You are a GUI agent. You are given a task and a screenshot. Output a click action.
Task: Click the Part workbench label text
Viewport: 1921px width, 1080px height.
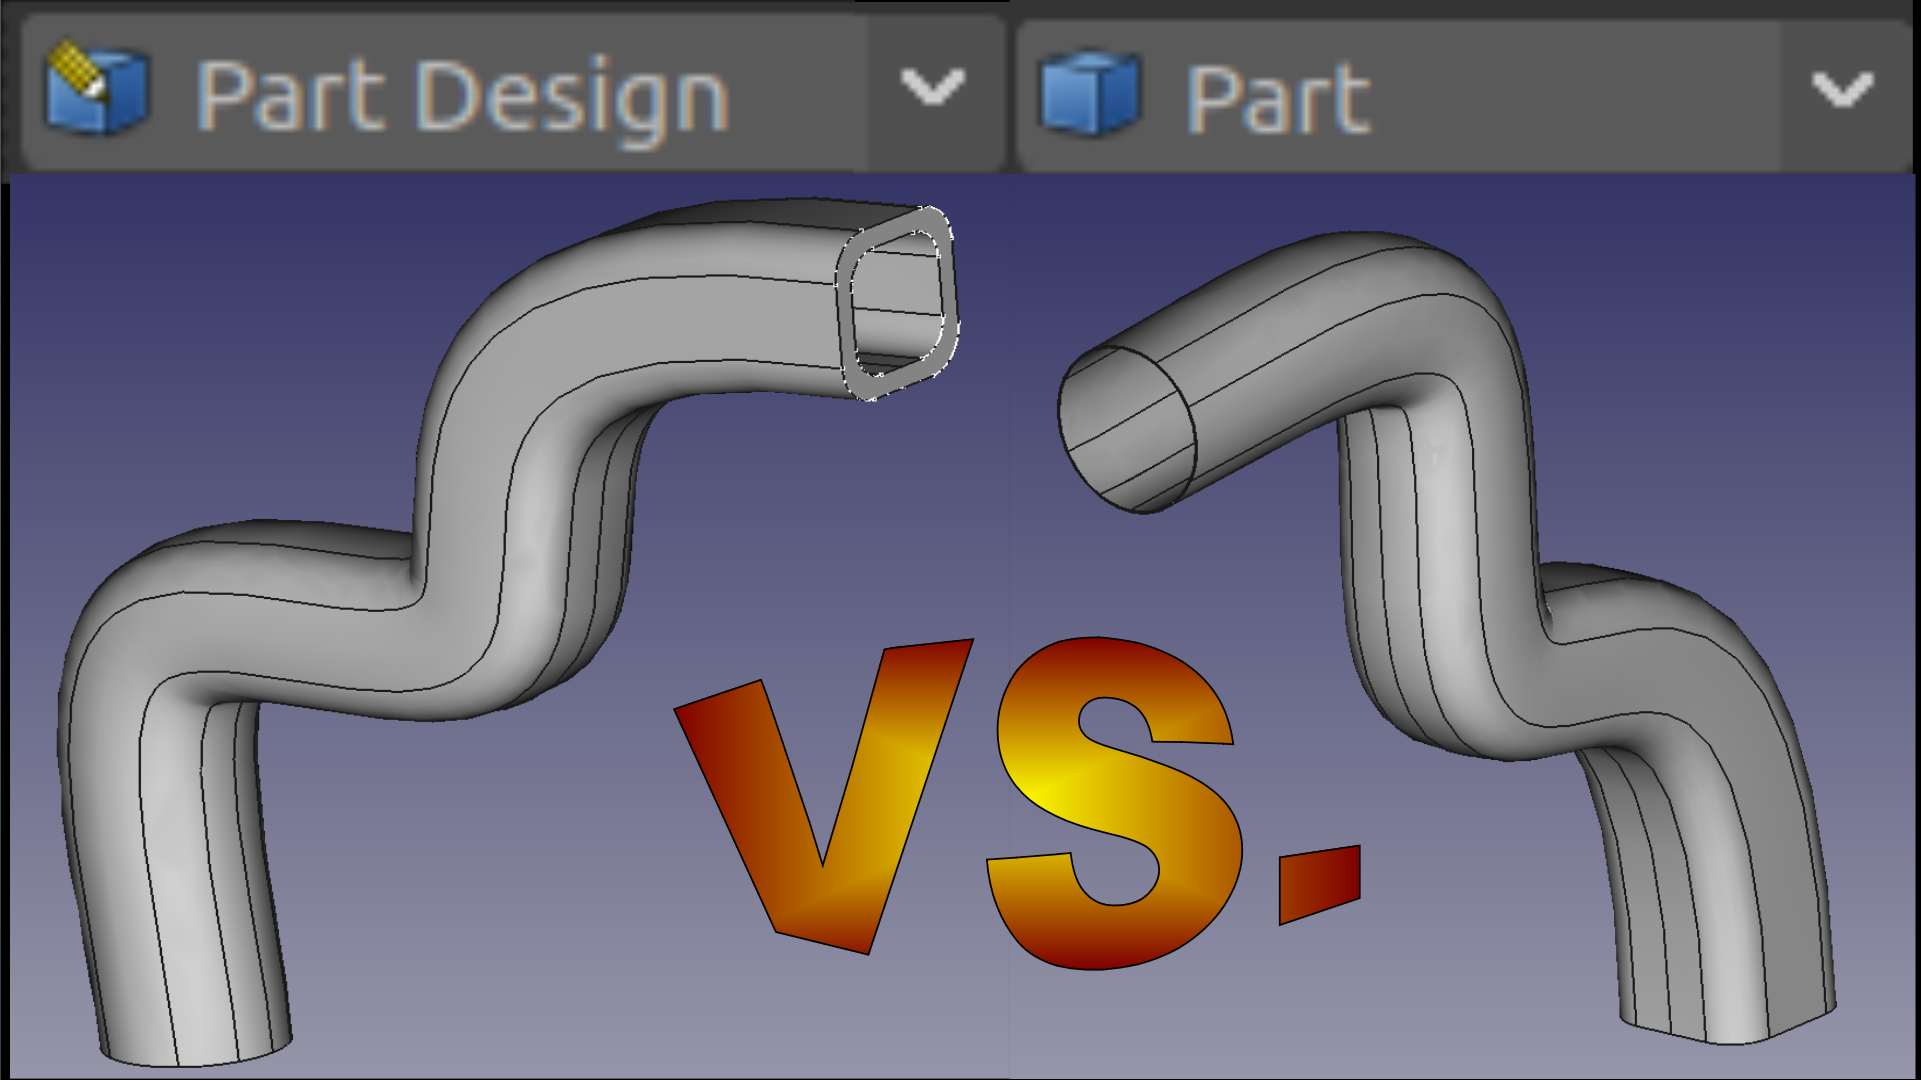pyautogui.click(x=1278, y=99)
